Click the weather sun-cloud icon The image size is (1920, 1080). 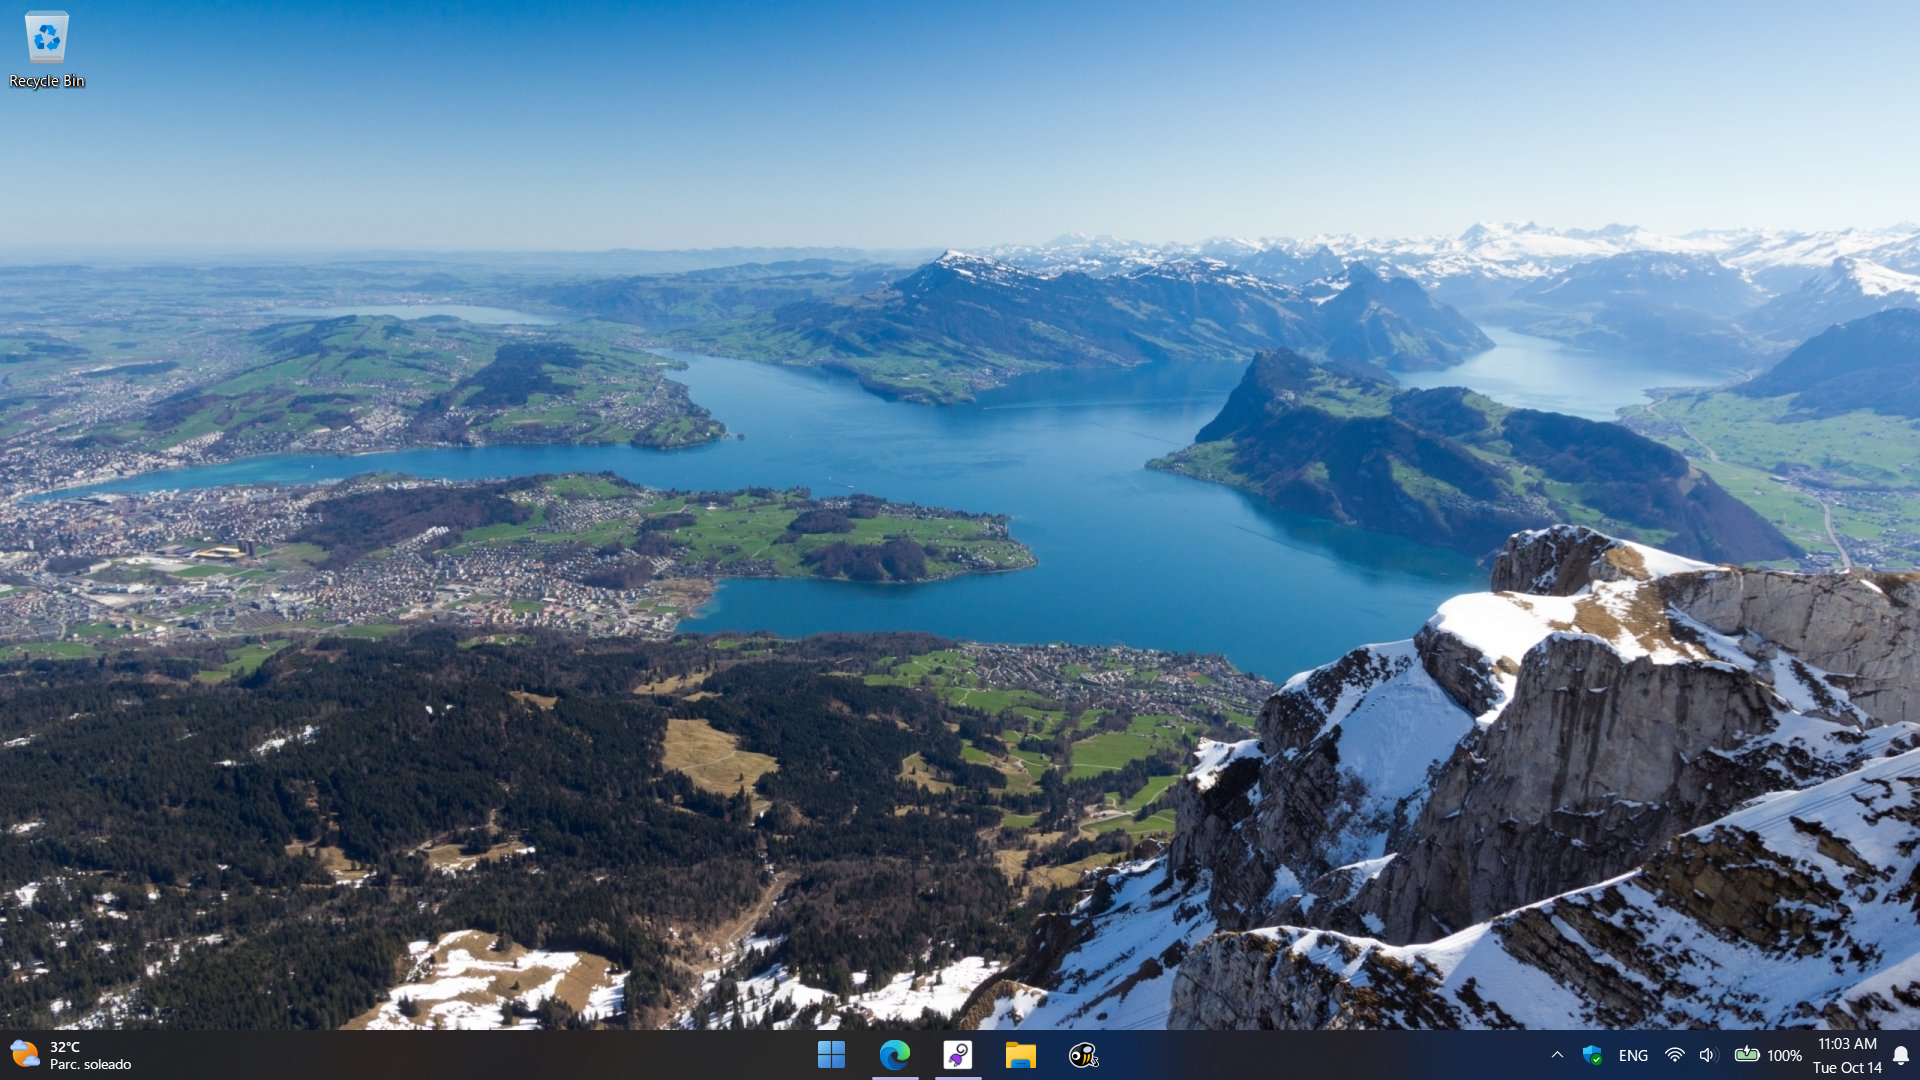coord(25,1054)
